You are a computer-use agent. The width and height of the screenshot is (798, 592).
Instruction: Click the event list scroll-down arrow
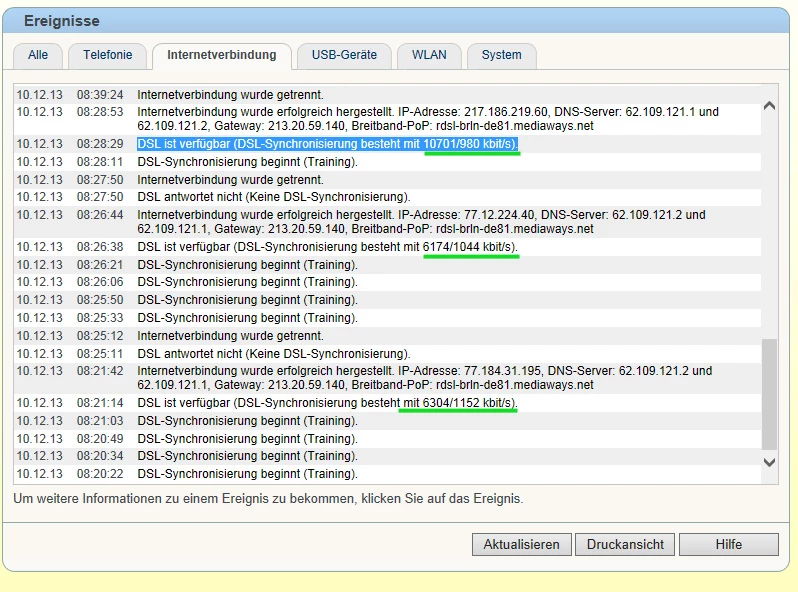(770, 462)
